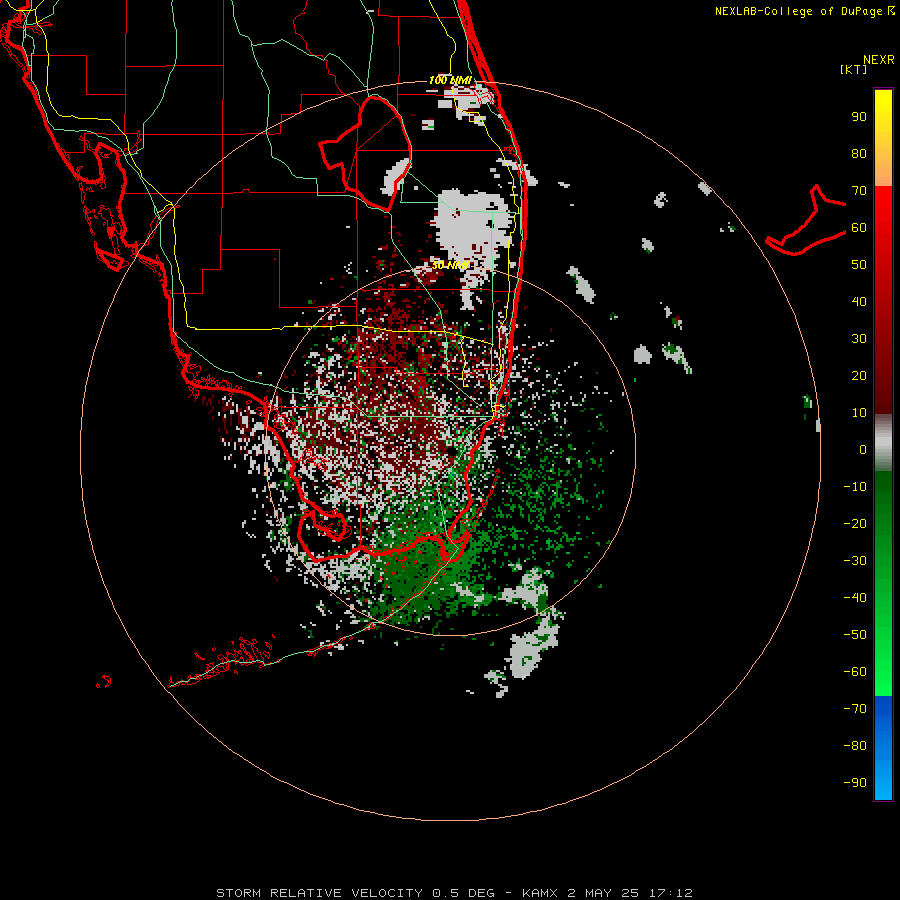Select the 100 NMI range ring label
The image size is (900, 900).
coord(450,80)
